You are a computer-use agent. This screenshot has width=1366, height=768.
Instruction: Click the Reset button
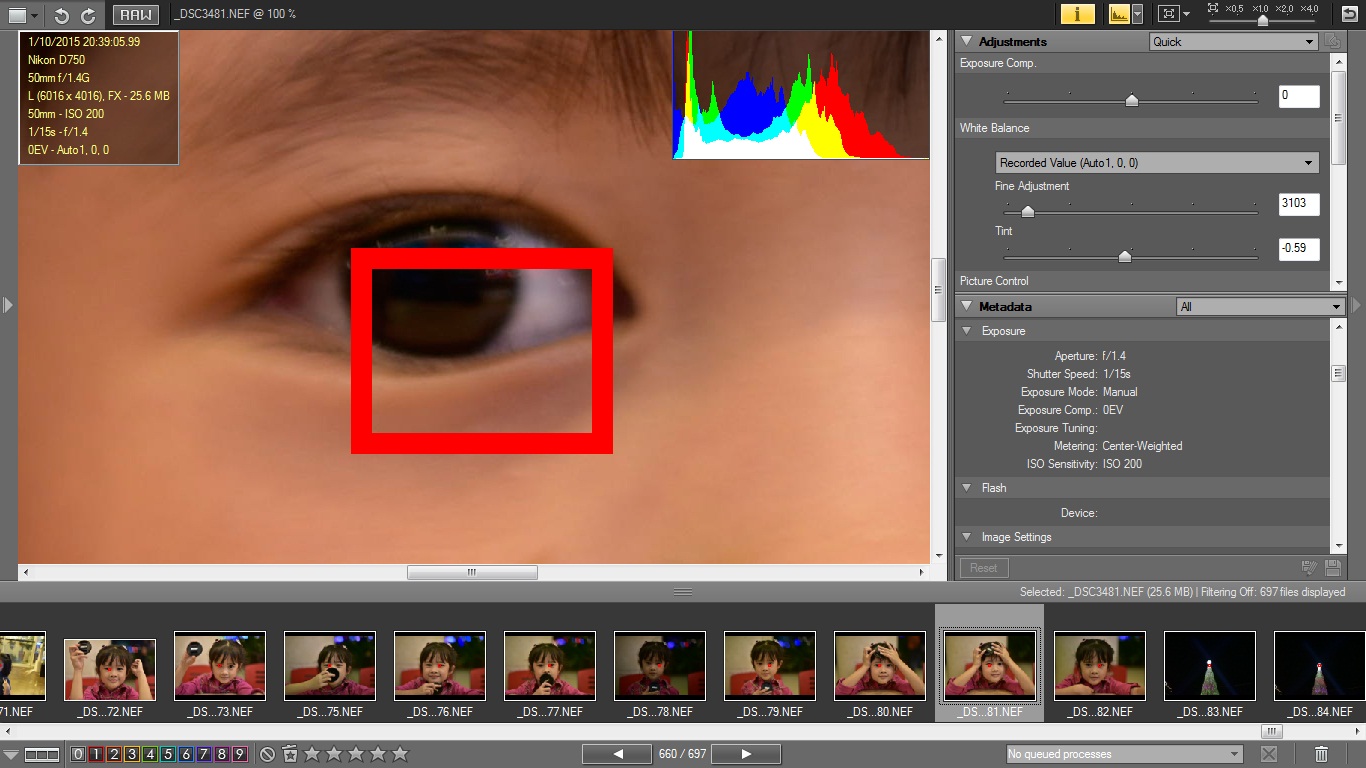tap(983, 568)
